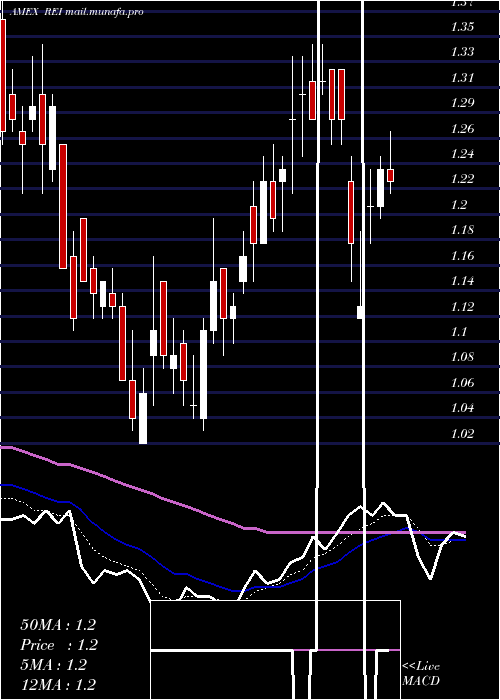
Task: Select the lowest white candle near 1.02
Action: coord(143,418)
